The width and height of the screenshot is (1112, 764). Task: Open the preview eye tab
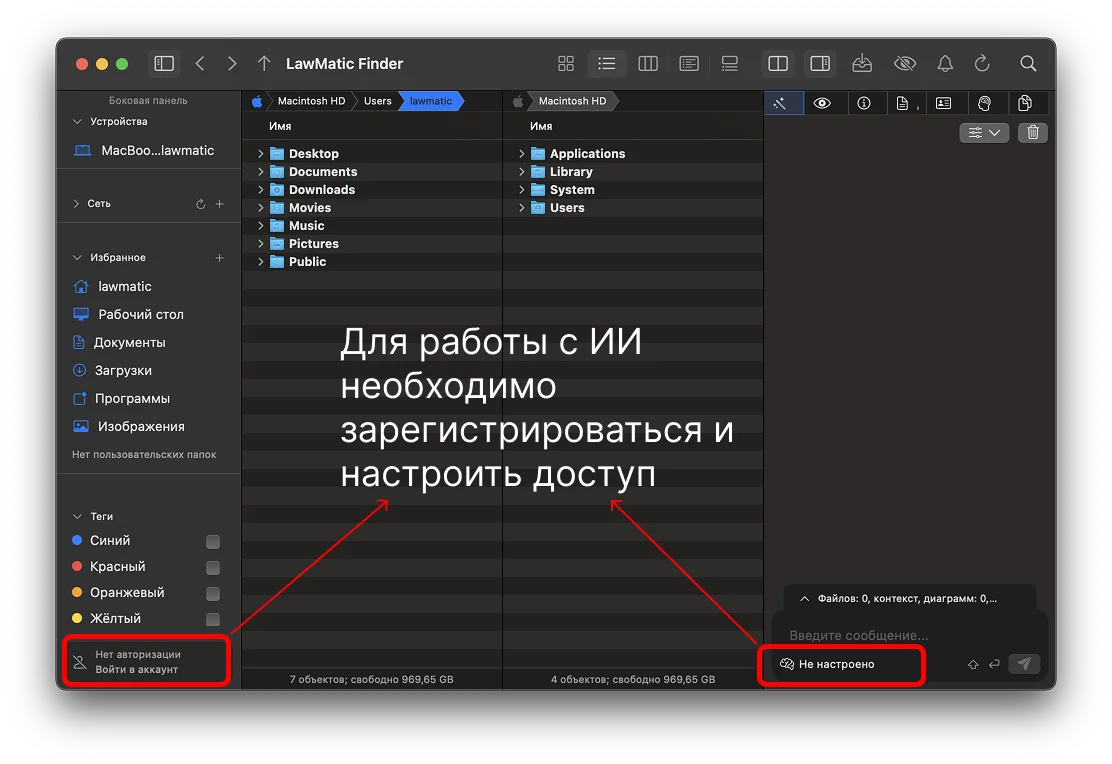[x=822, y=104]
